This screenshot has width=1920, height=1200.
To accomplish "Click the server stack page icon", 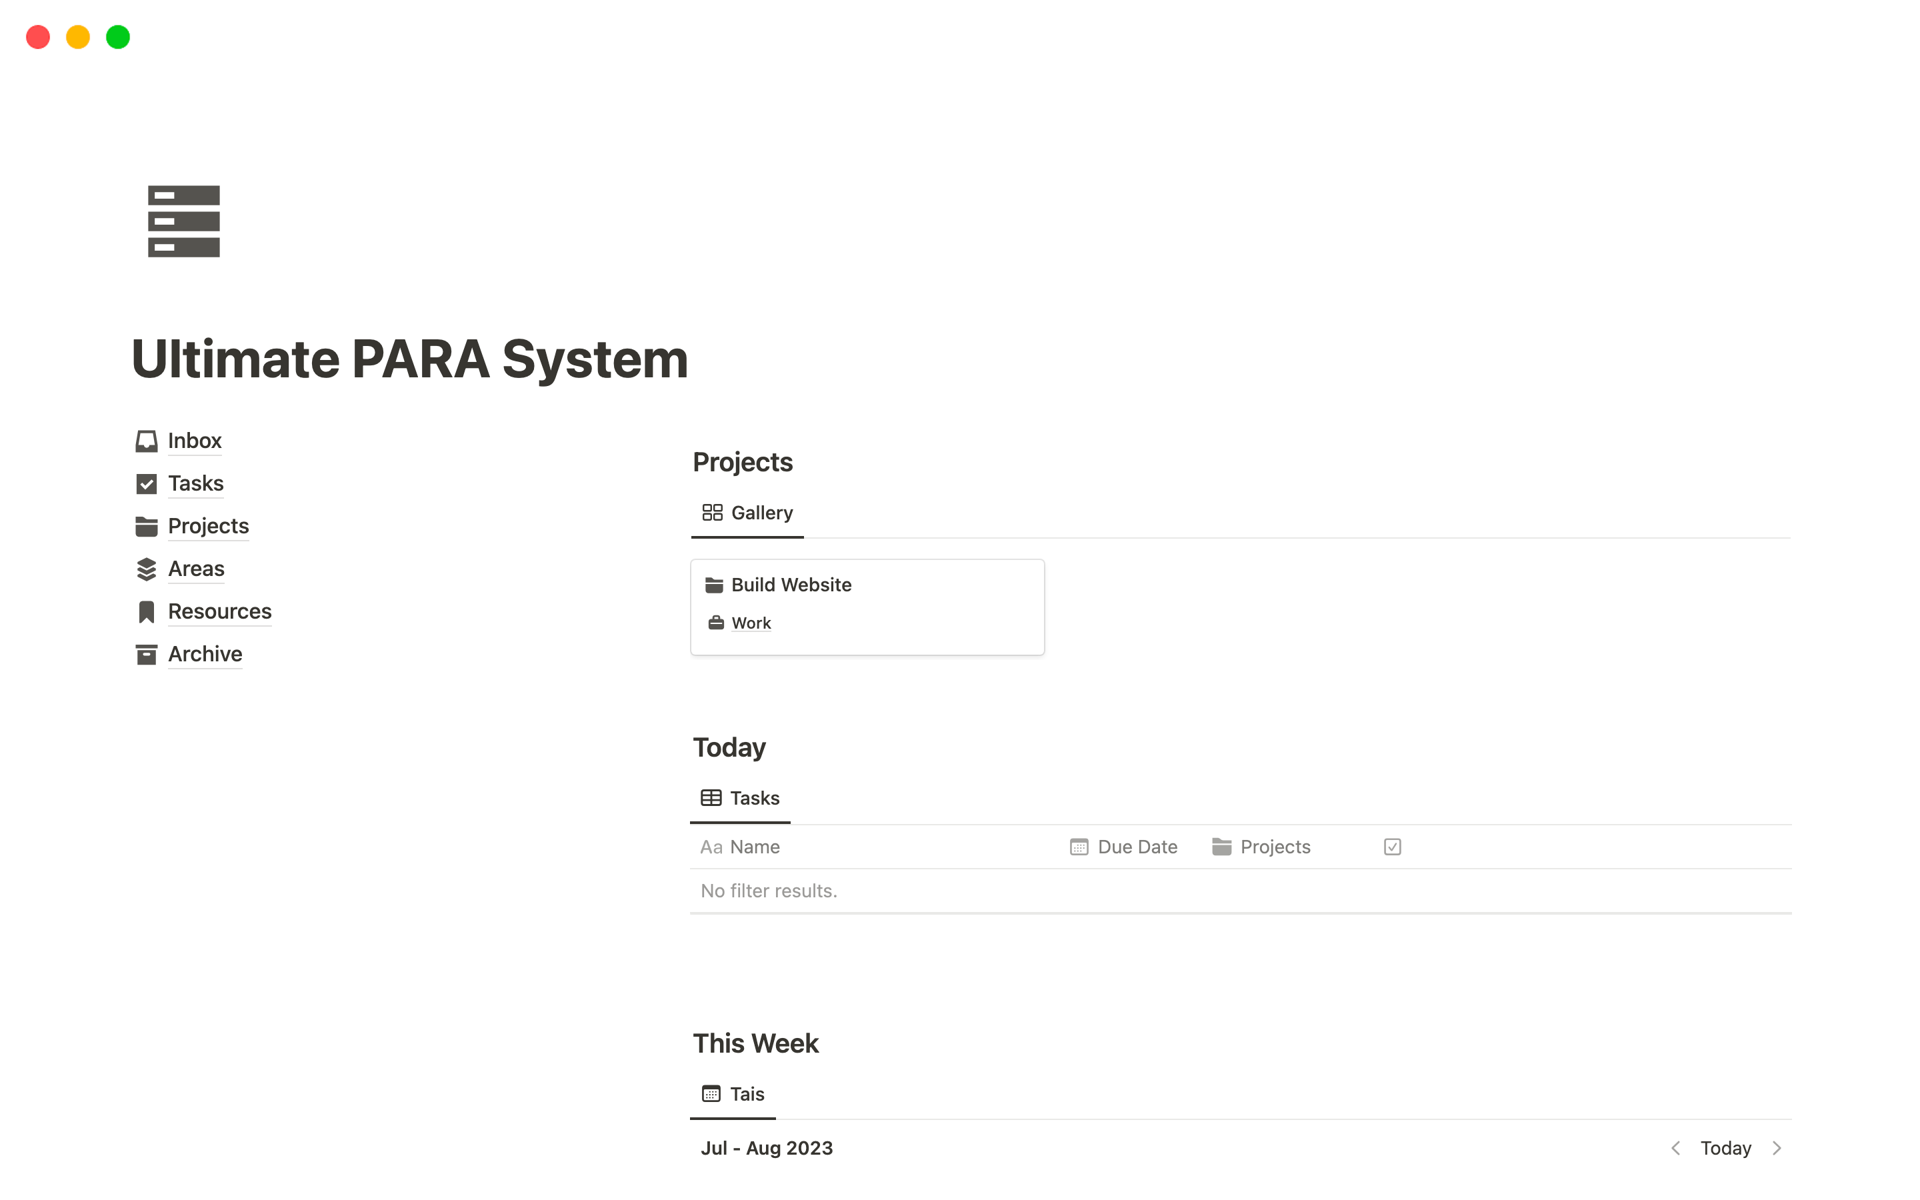I will coord(184,221).
